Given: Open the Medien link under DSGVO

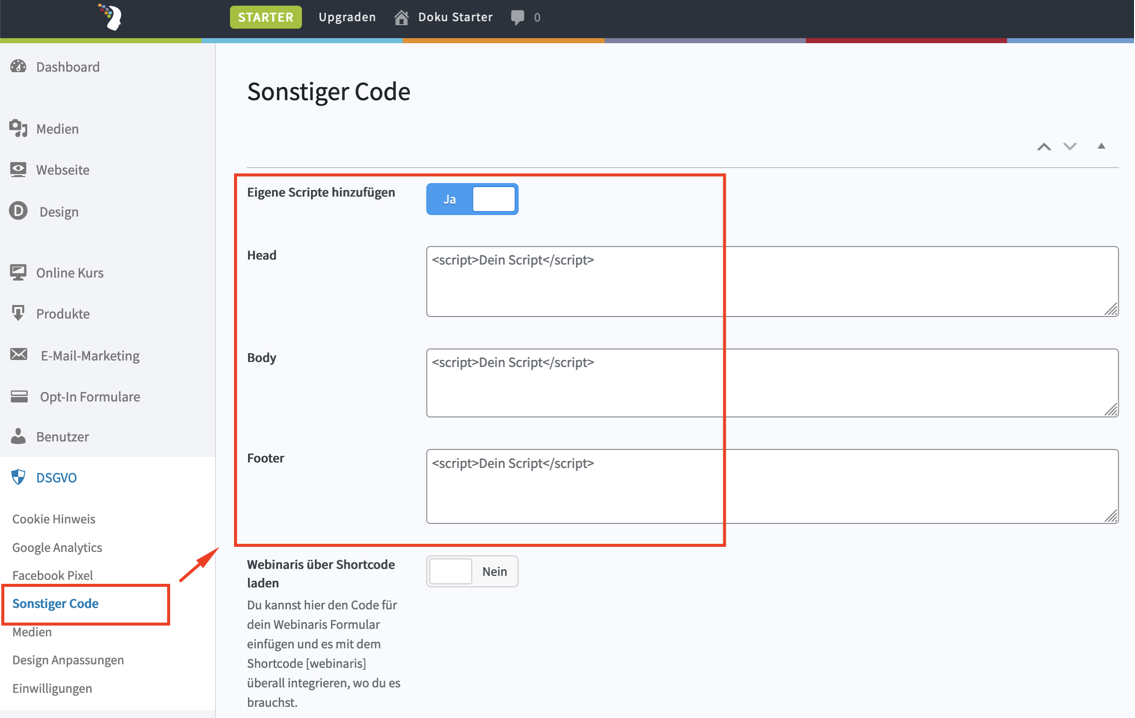Looking at the screenshot, I should click(x=32, y=632).
